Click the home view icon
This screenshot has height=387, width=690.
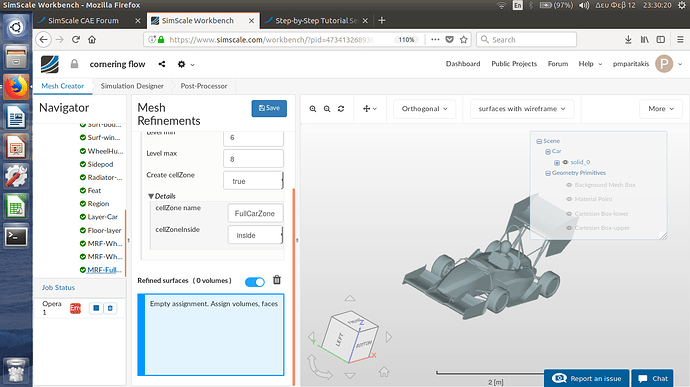384,372
